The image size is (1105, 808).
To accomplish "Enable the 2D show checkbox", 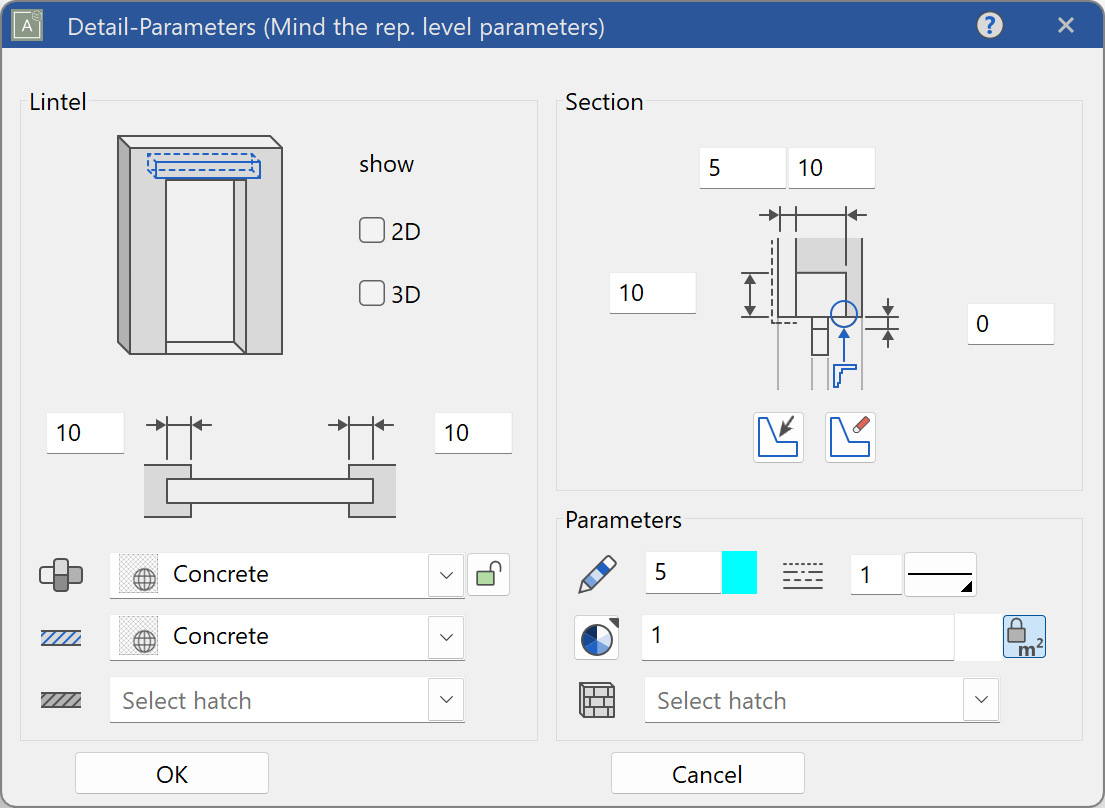I will (x=371, y=230).
